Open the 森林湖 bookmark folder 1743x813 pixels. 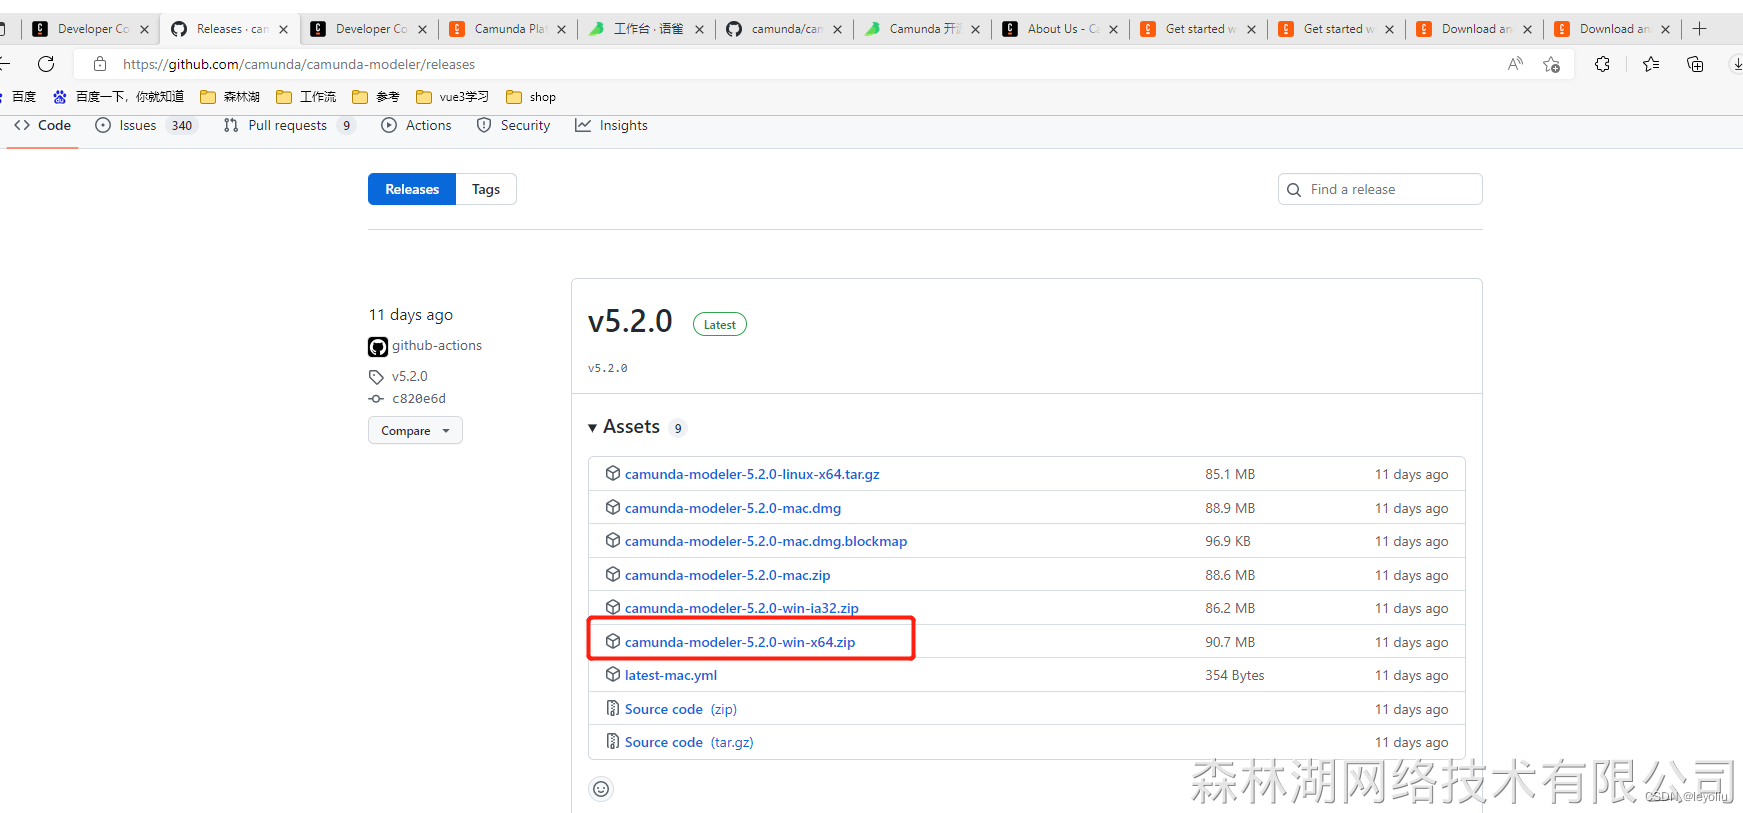(x=230, y=97)
